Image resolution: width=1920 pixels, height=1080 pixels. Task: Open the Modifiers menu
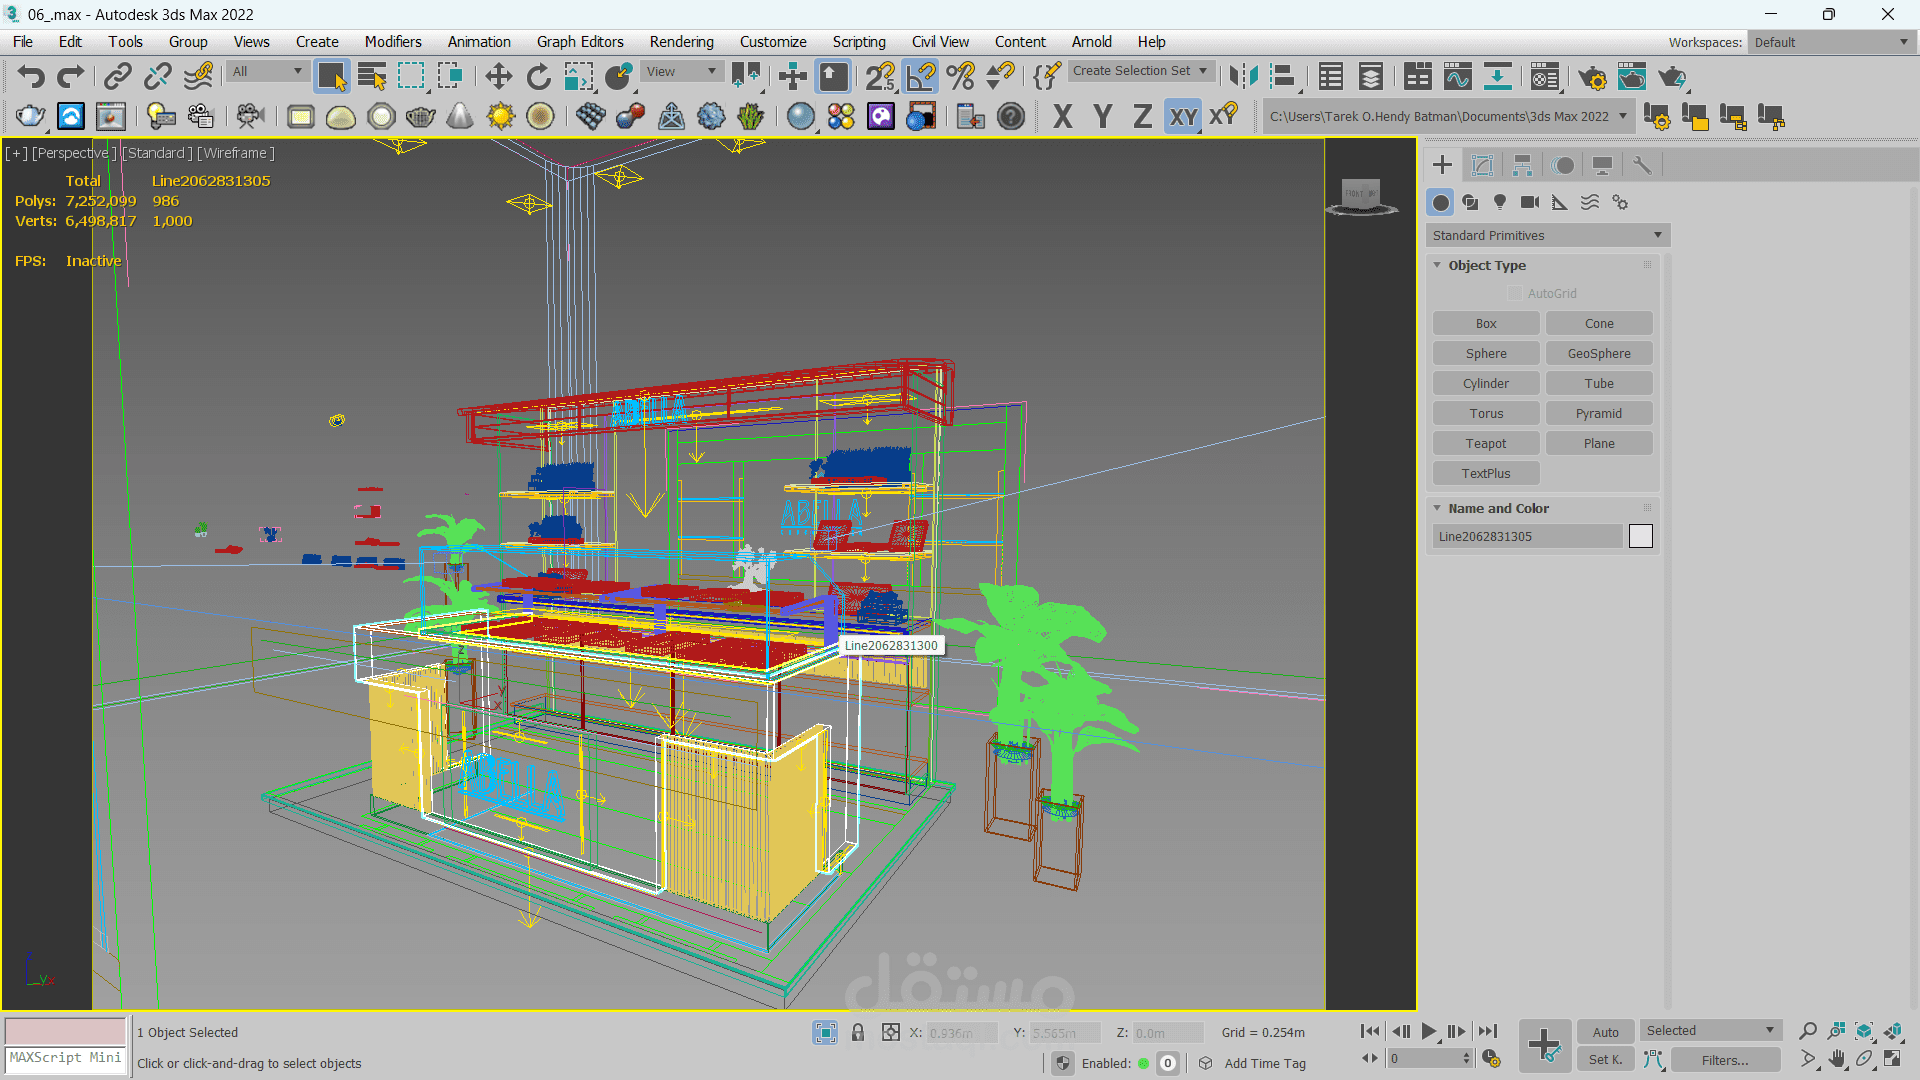click(x=392, y=42)
